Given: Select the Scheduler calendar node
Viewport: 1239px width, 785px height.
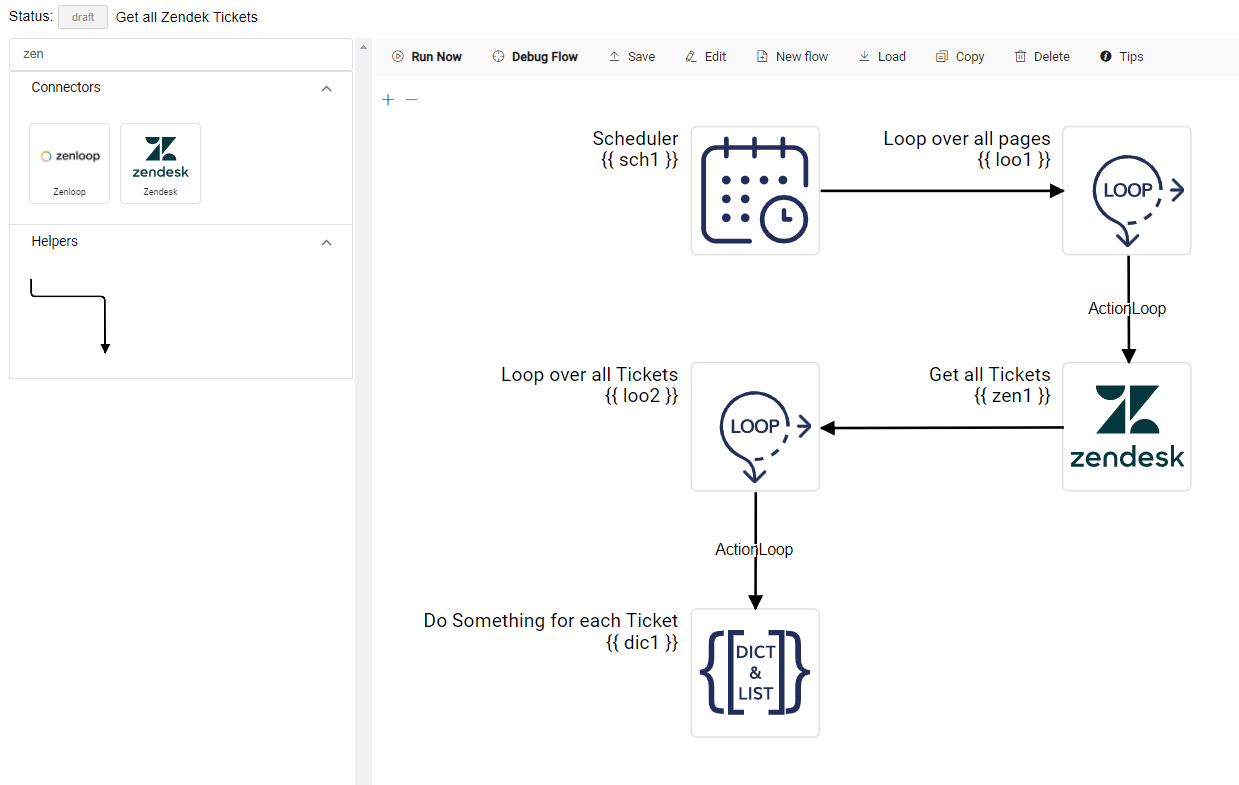Looking at the screenshot, I should 755,190.
